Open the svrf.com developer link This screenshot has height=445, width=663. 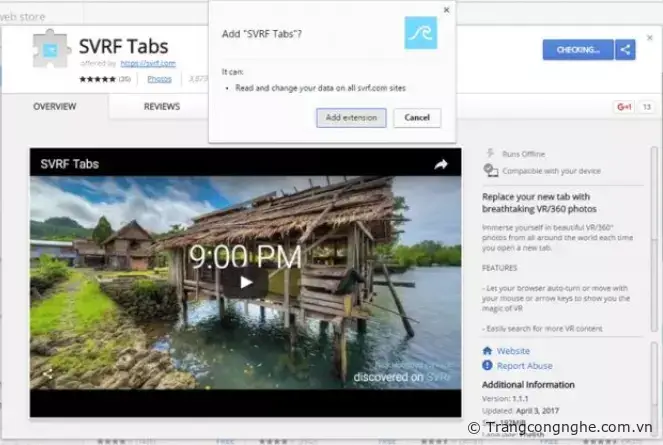pos(155,63)
